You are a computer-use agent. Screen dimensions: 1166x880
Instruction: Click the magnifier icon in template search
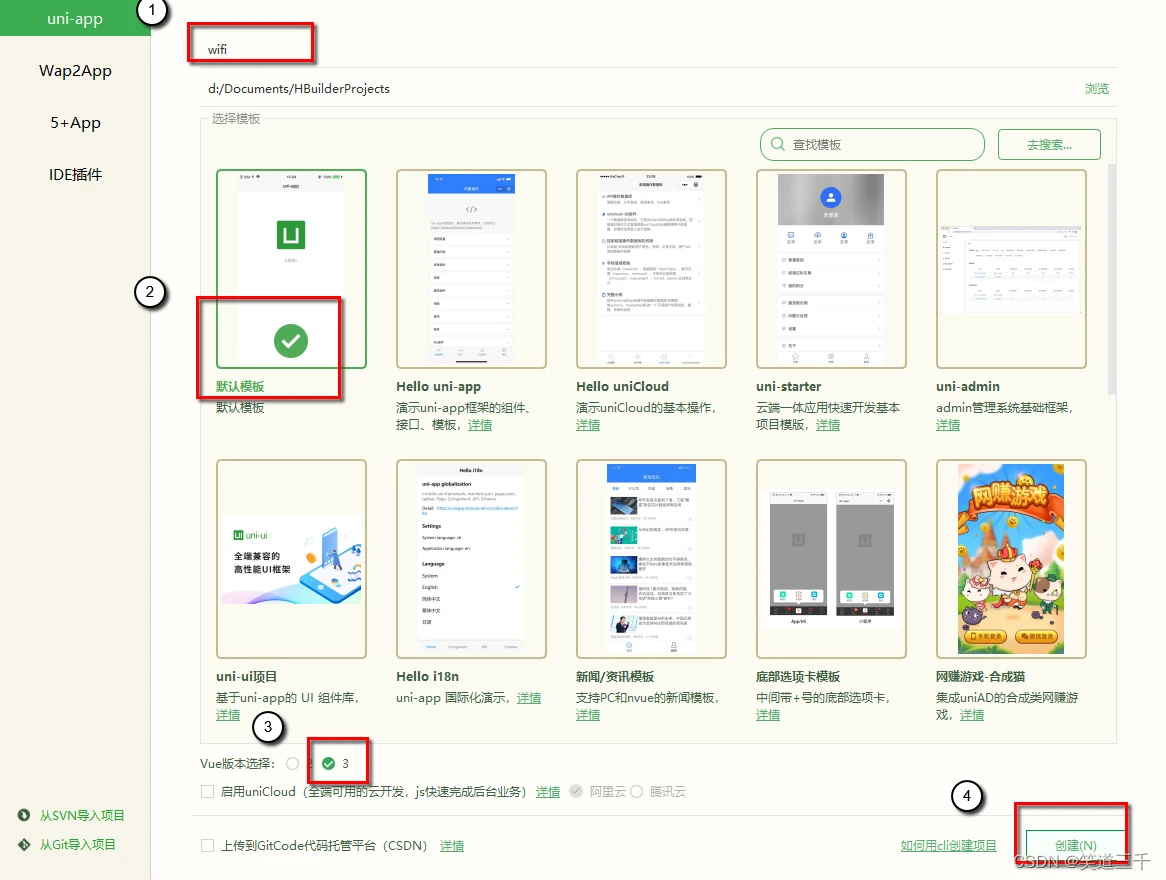777,144
